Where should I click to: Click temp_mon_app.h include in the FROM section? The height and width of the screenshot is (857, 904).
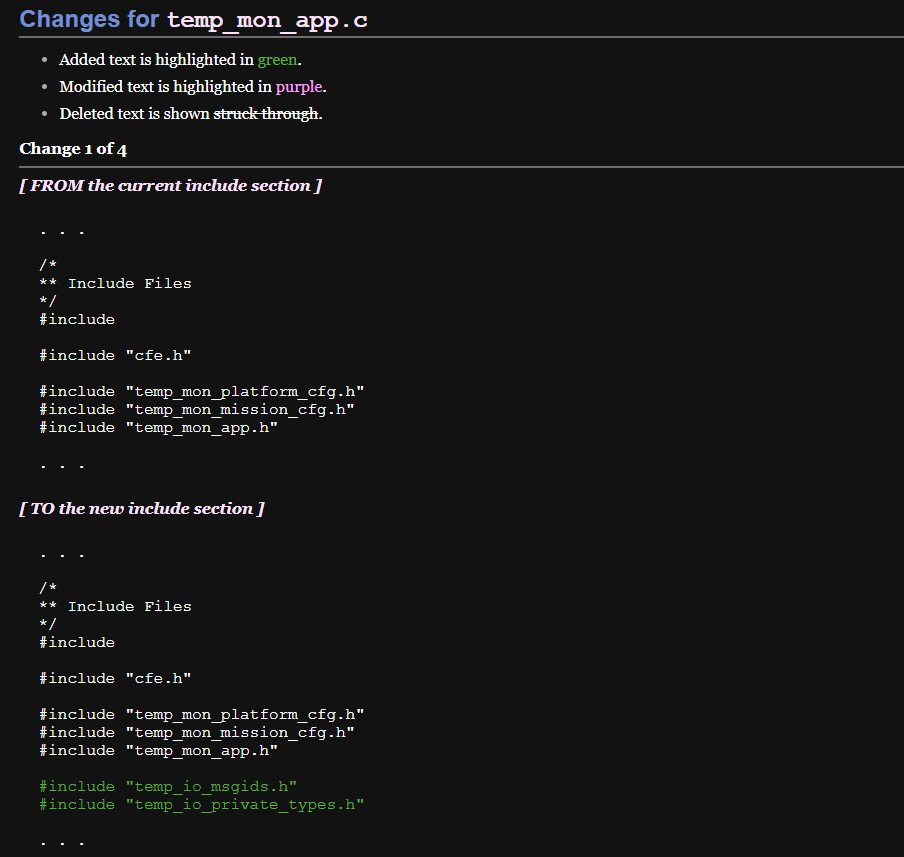tap(158, 428)
